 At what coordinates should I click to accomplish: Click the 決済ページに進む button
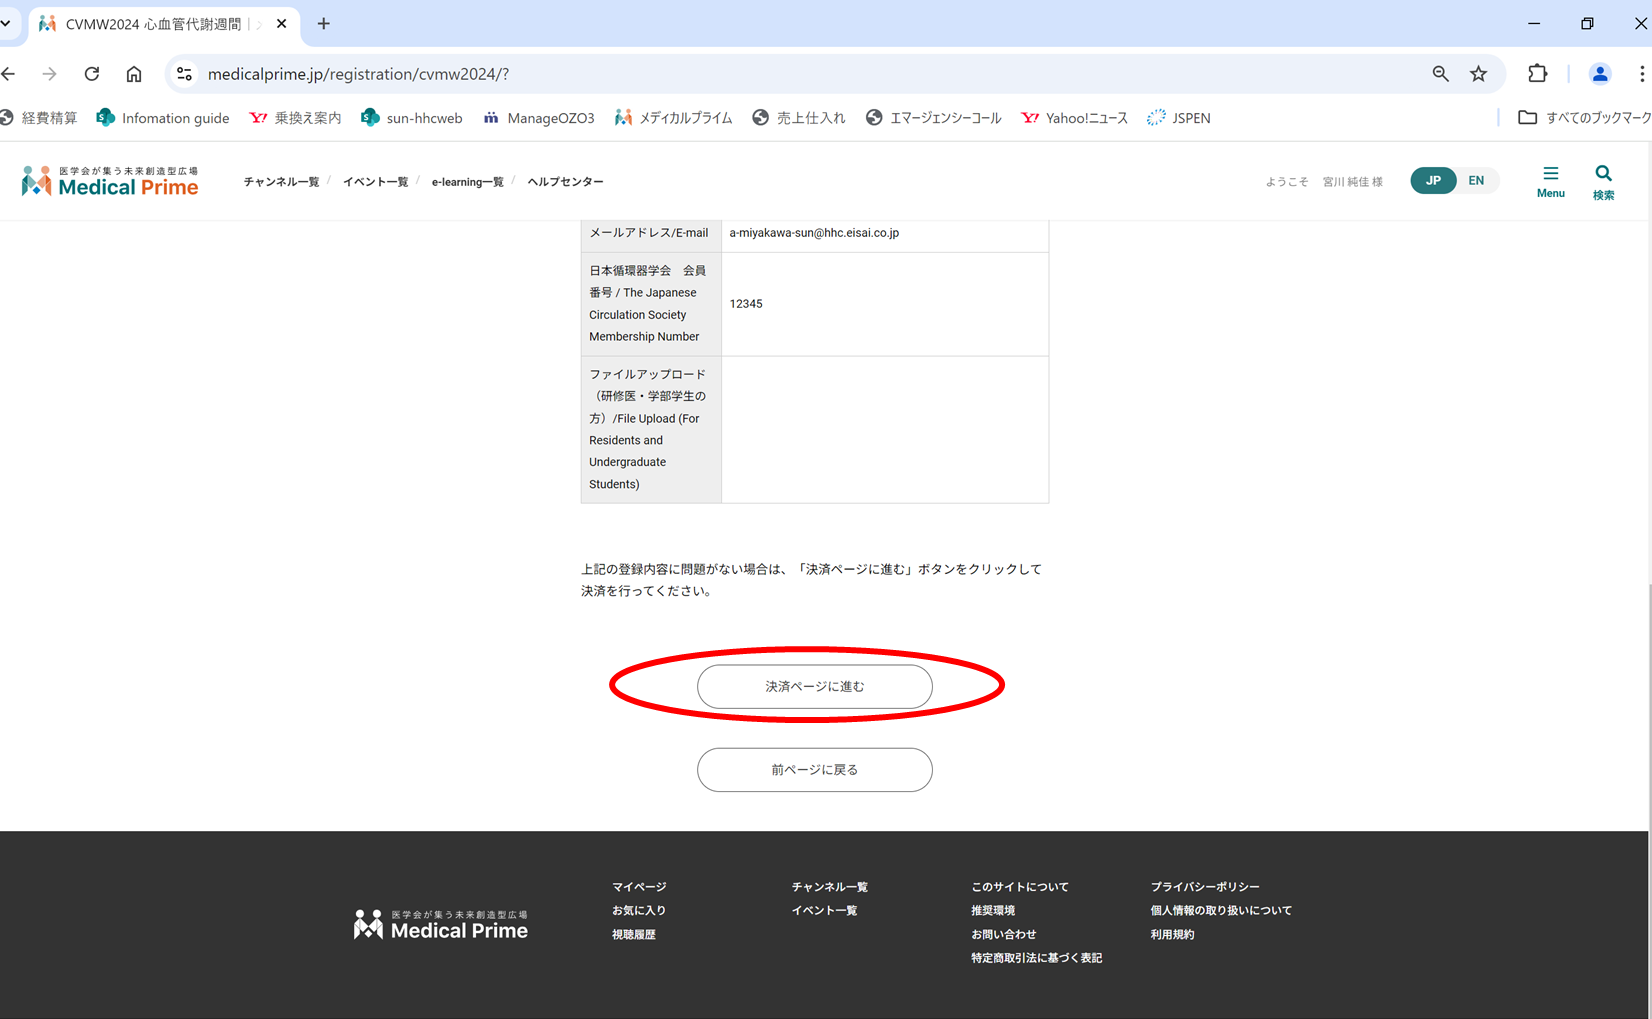point(814,687)
